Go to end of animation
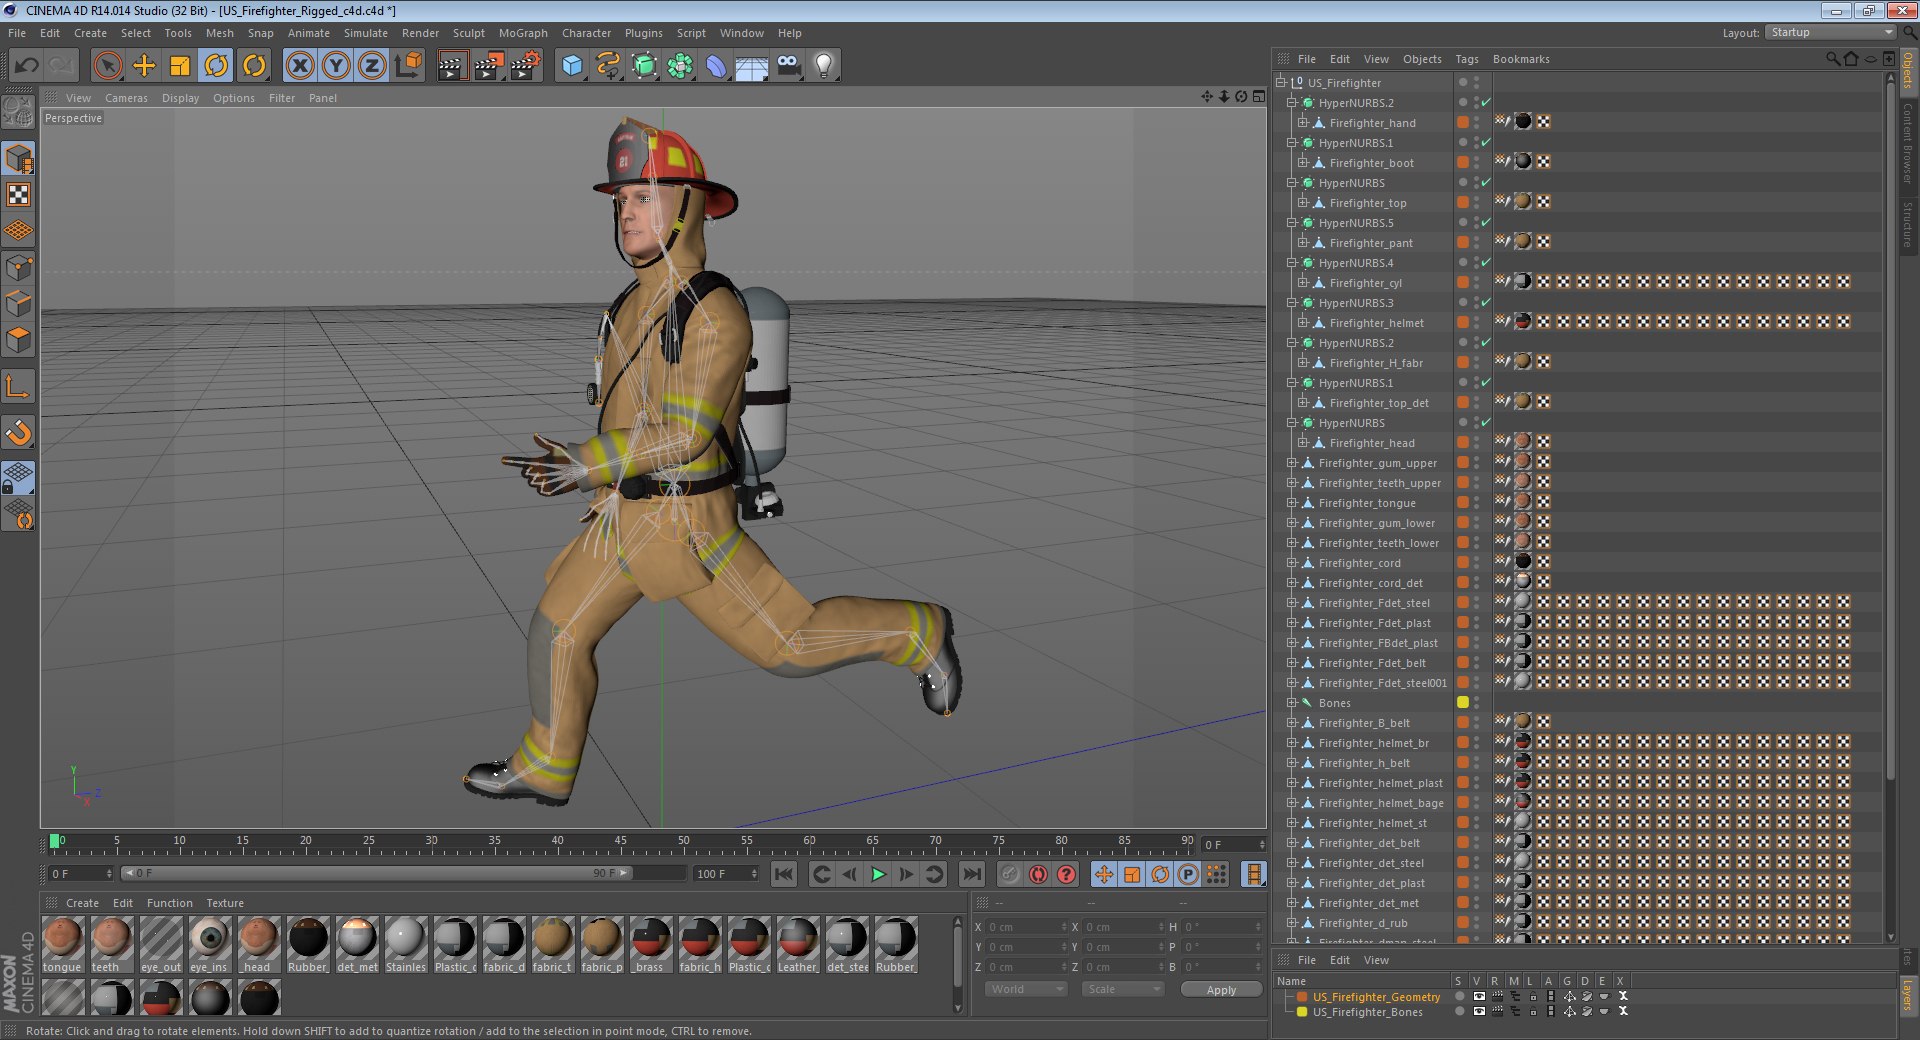 971,874
